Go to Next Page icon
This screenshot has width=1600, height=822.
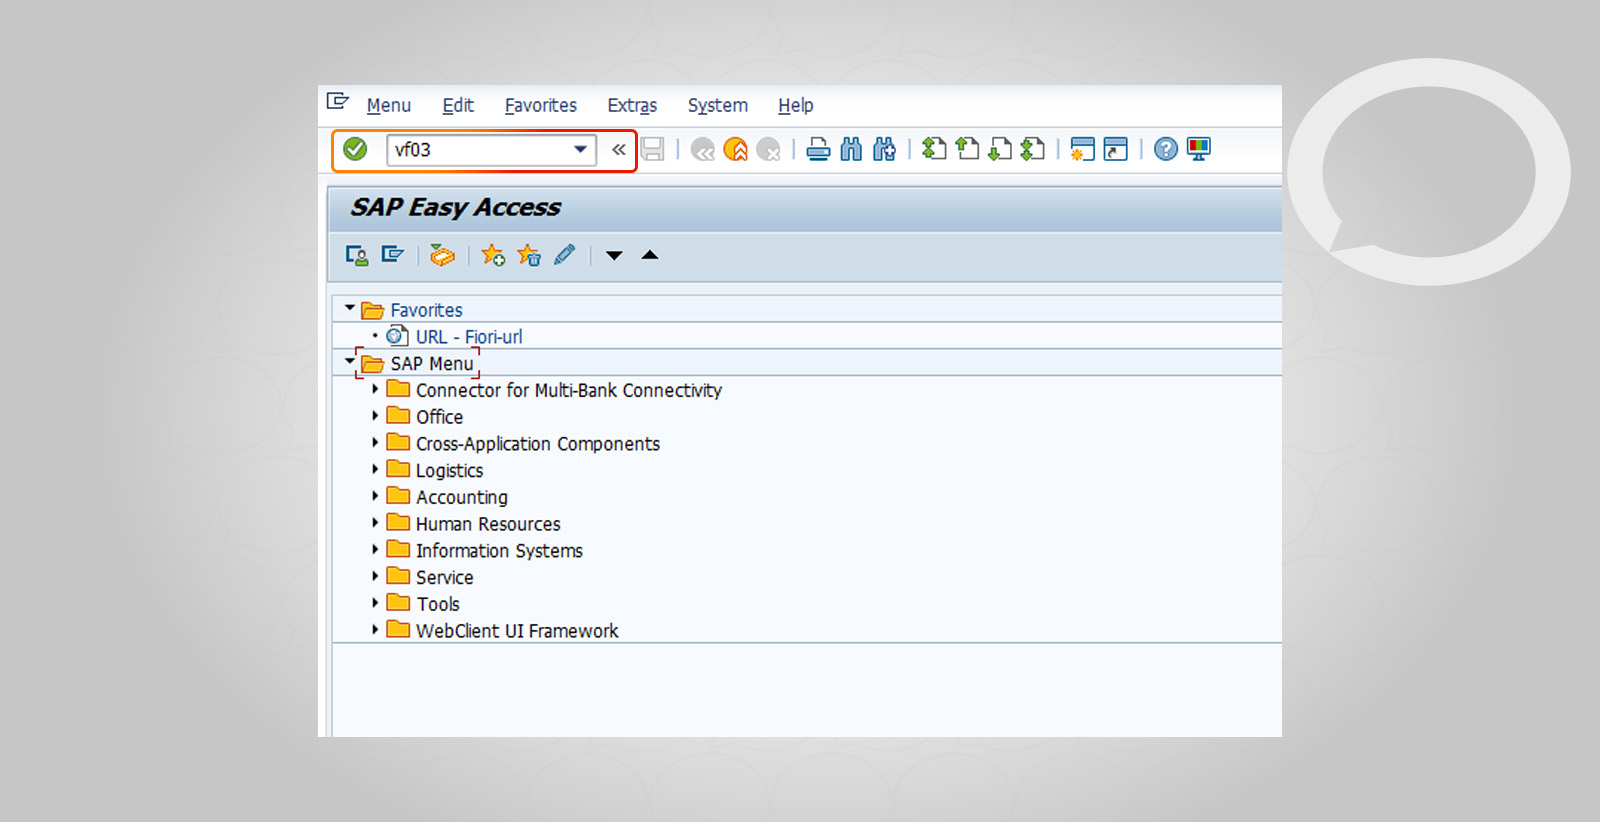(x=1000, y=149)
